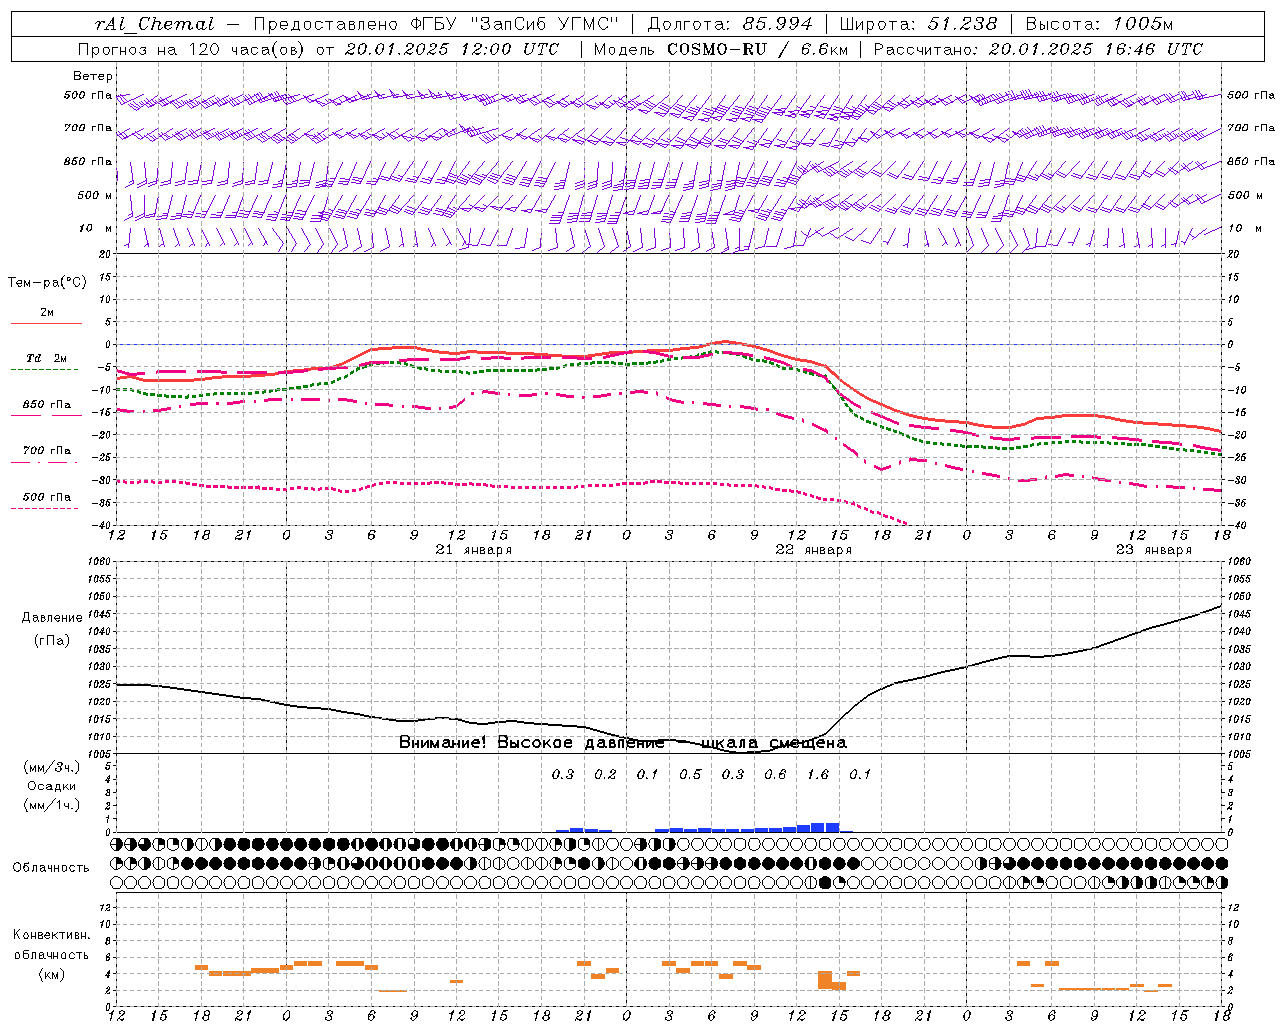Image resolution: width=1280 pixels, height=1024 pixels.
Task: Select the 0.6 precipitation amount value
Action: [775, 774]
